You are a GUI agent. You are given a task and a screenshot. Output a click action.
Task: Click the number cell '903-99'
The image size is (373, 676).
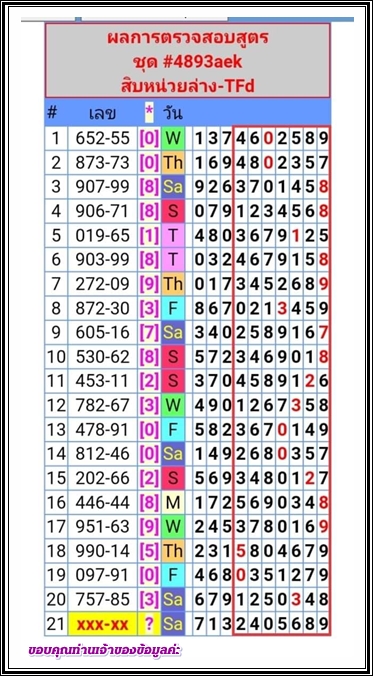pyautogui.click(x=102, y=260)
